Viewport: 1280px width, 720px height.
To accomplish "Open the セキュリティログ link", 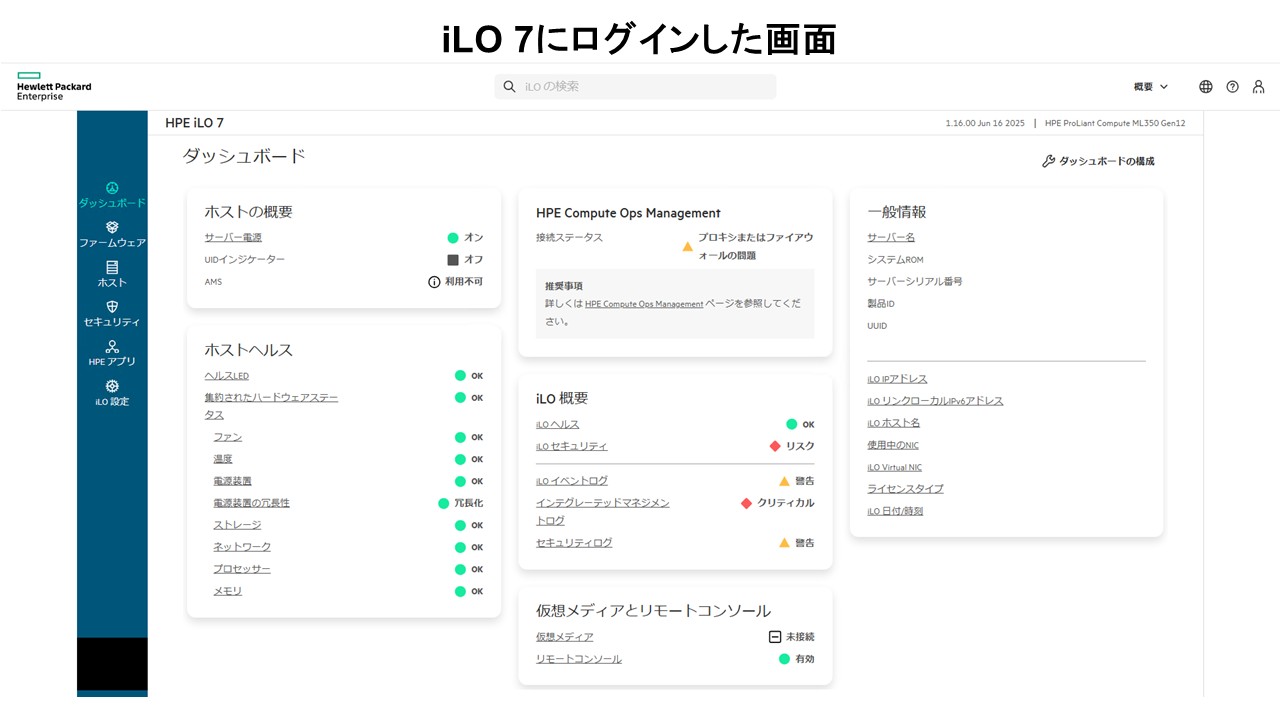I will 574,543.
